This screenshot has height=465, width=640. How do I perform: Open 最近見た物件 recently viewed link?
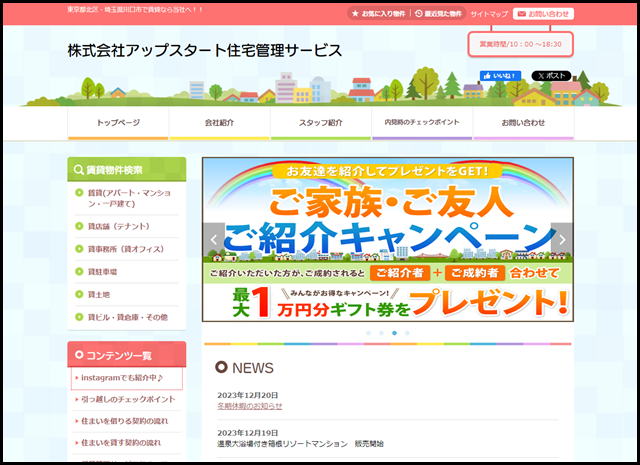(438, 13)
